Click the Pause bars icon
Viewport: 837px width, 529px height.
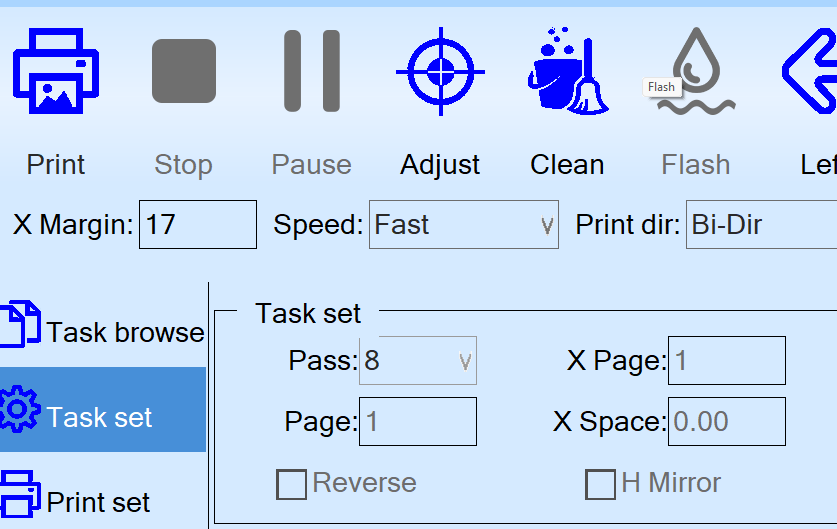(x=311, y=71)
